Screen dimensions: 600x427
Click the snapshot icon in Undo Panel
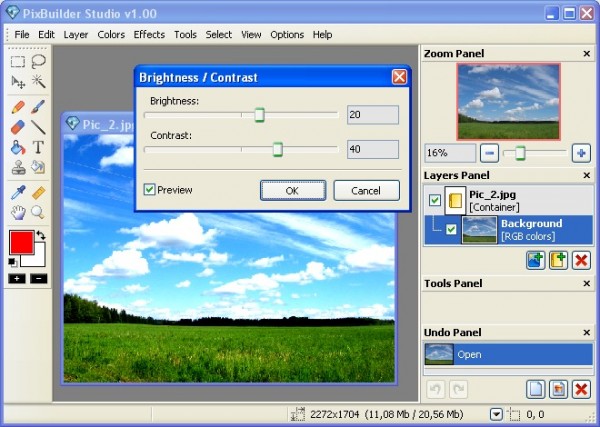click(558, 390)
